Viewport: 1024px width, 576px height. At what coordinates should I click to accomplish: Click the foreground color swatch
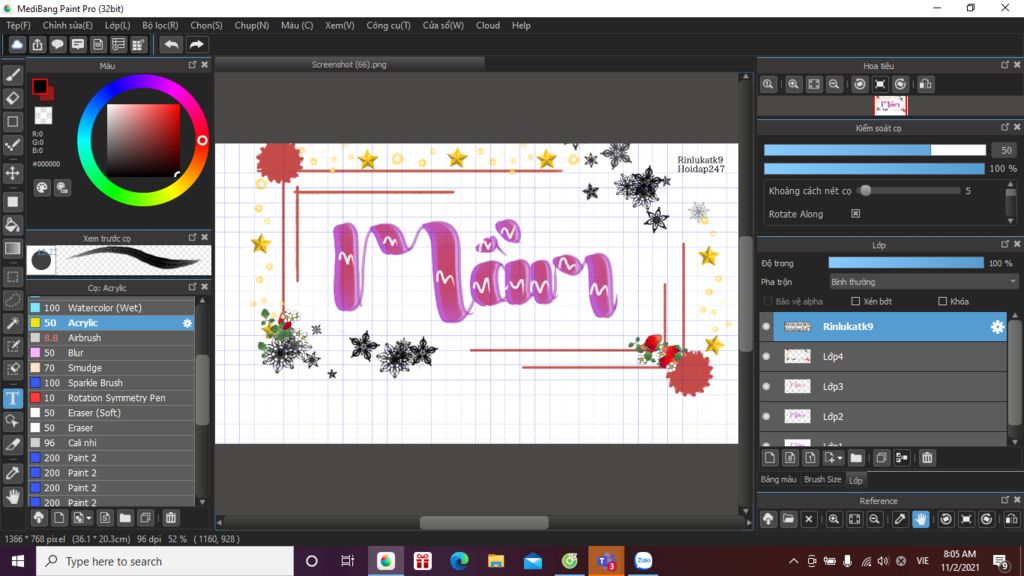pos(40,86)
